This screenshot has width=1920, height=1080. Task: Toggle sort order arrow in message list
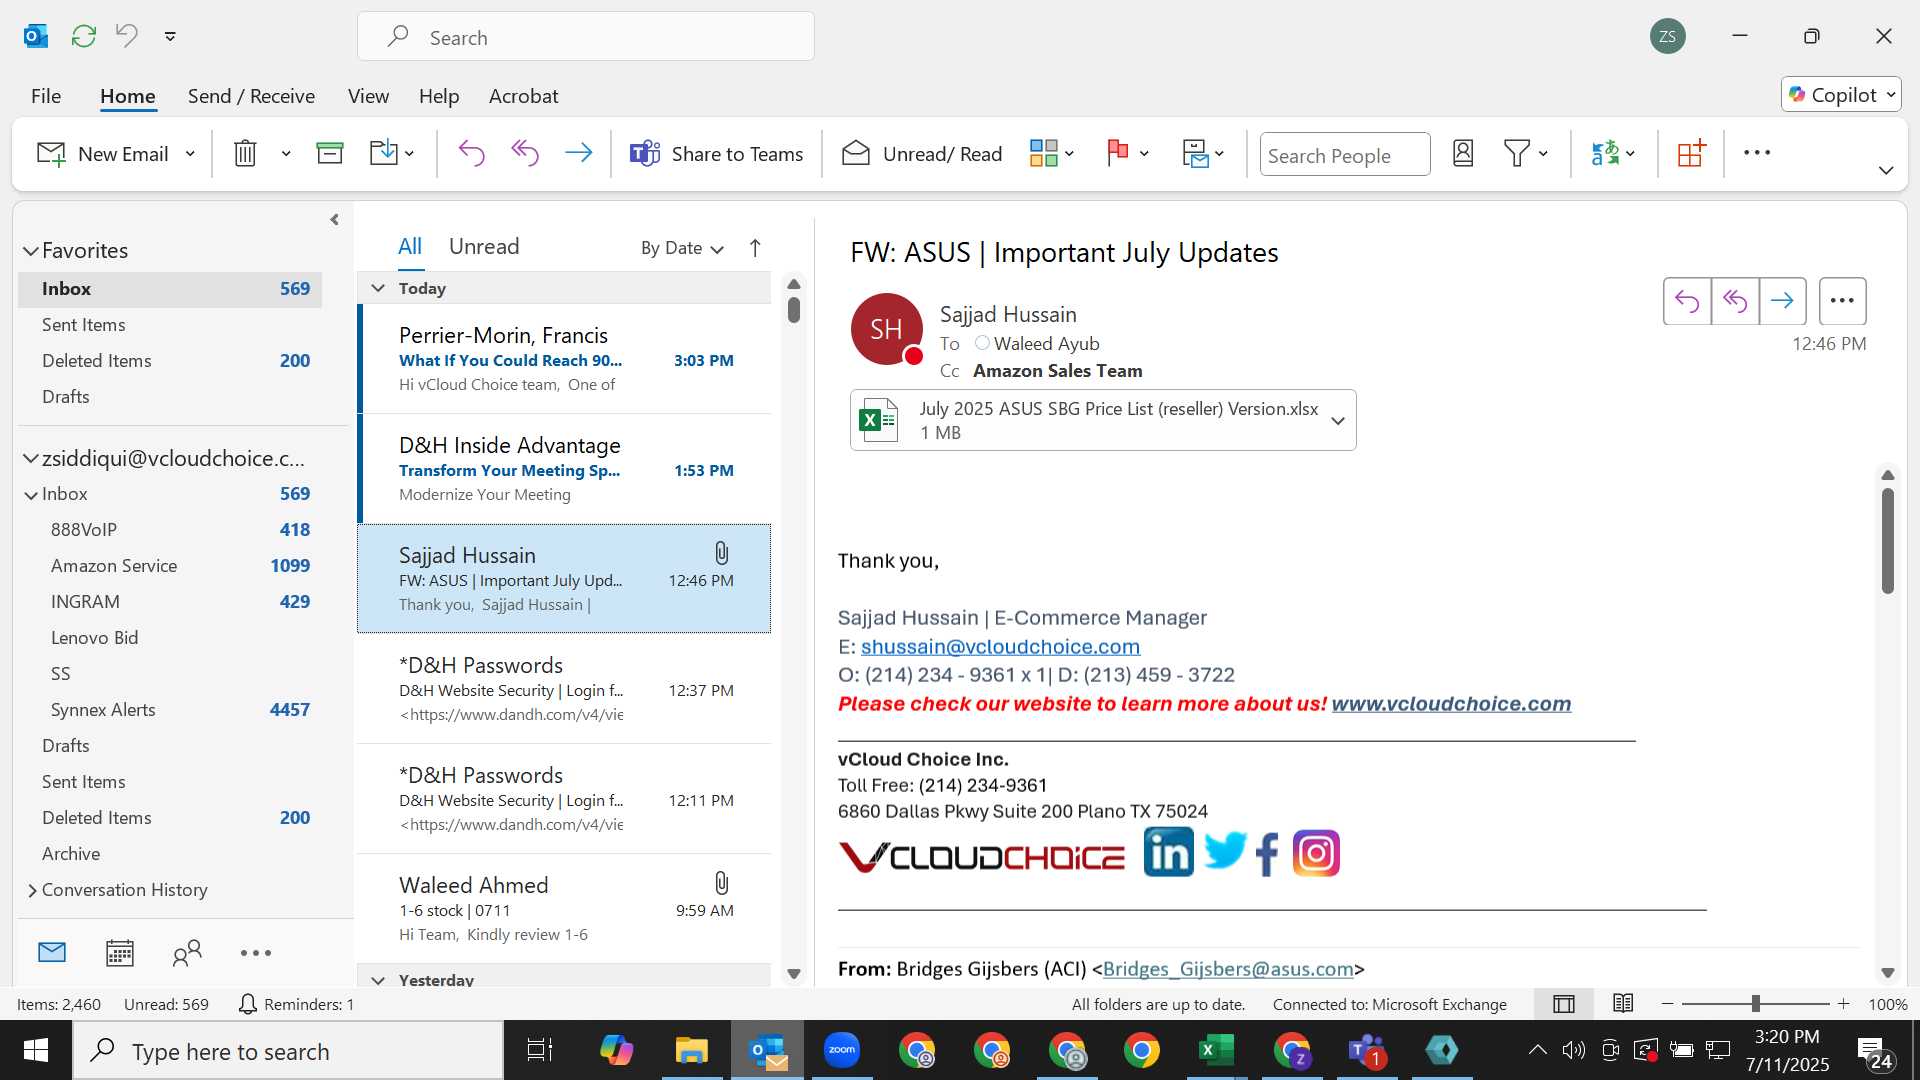pos(755,248)
